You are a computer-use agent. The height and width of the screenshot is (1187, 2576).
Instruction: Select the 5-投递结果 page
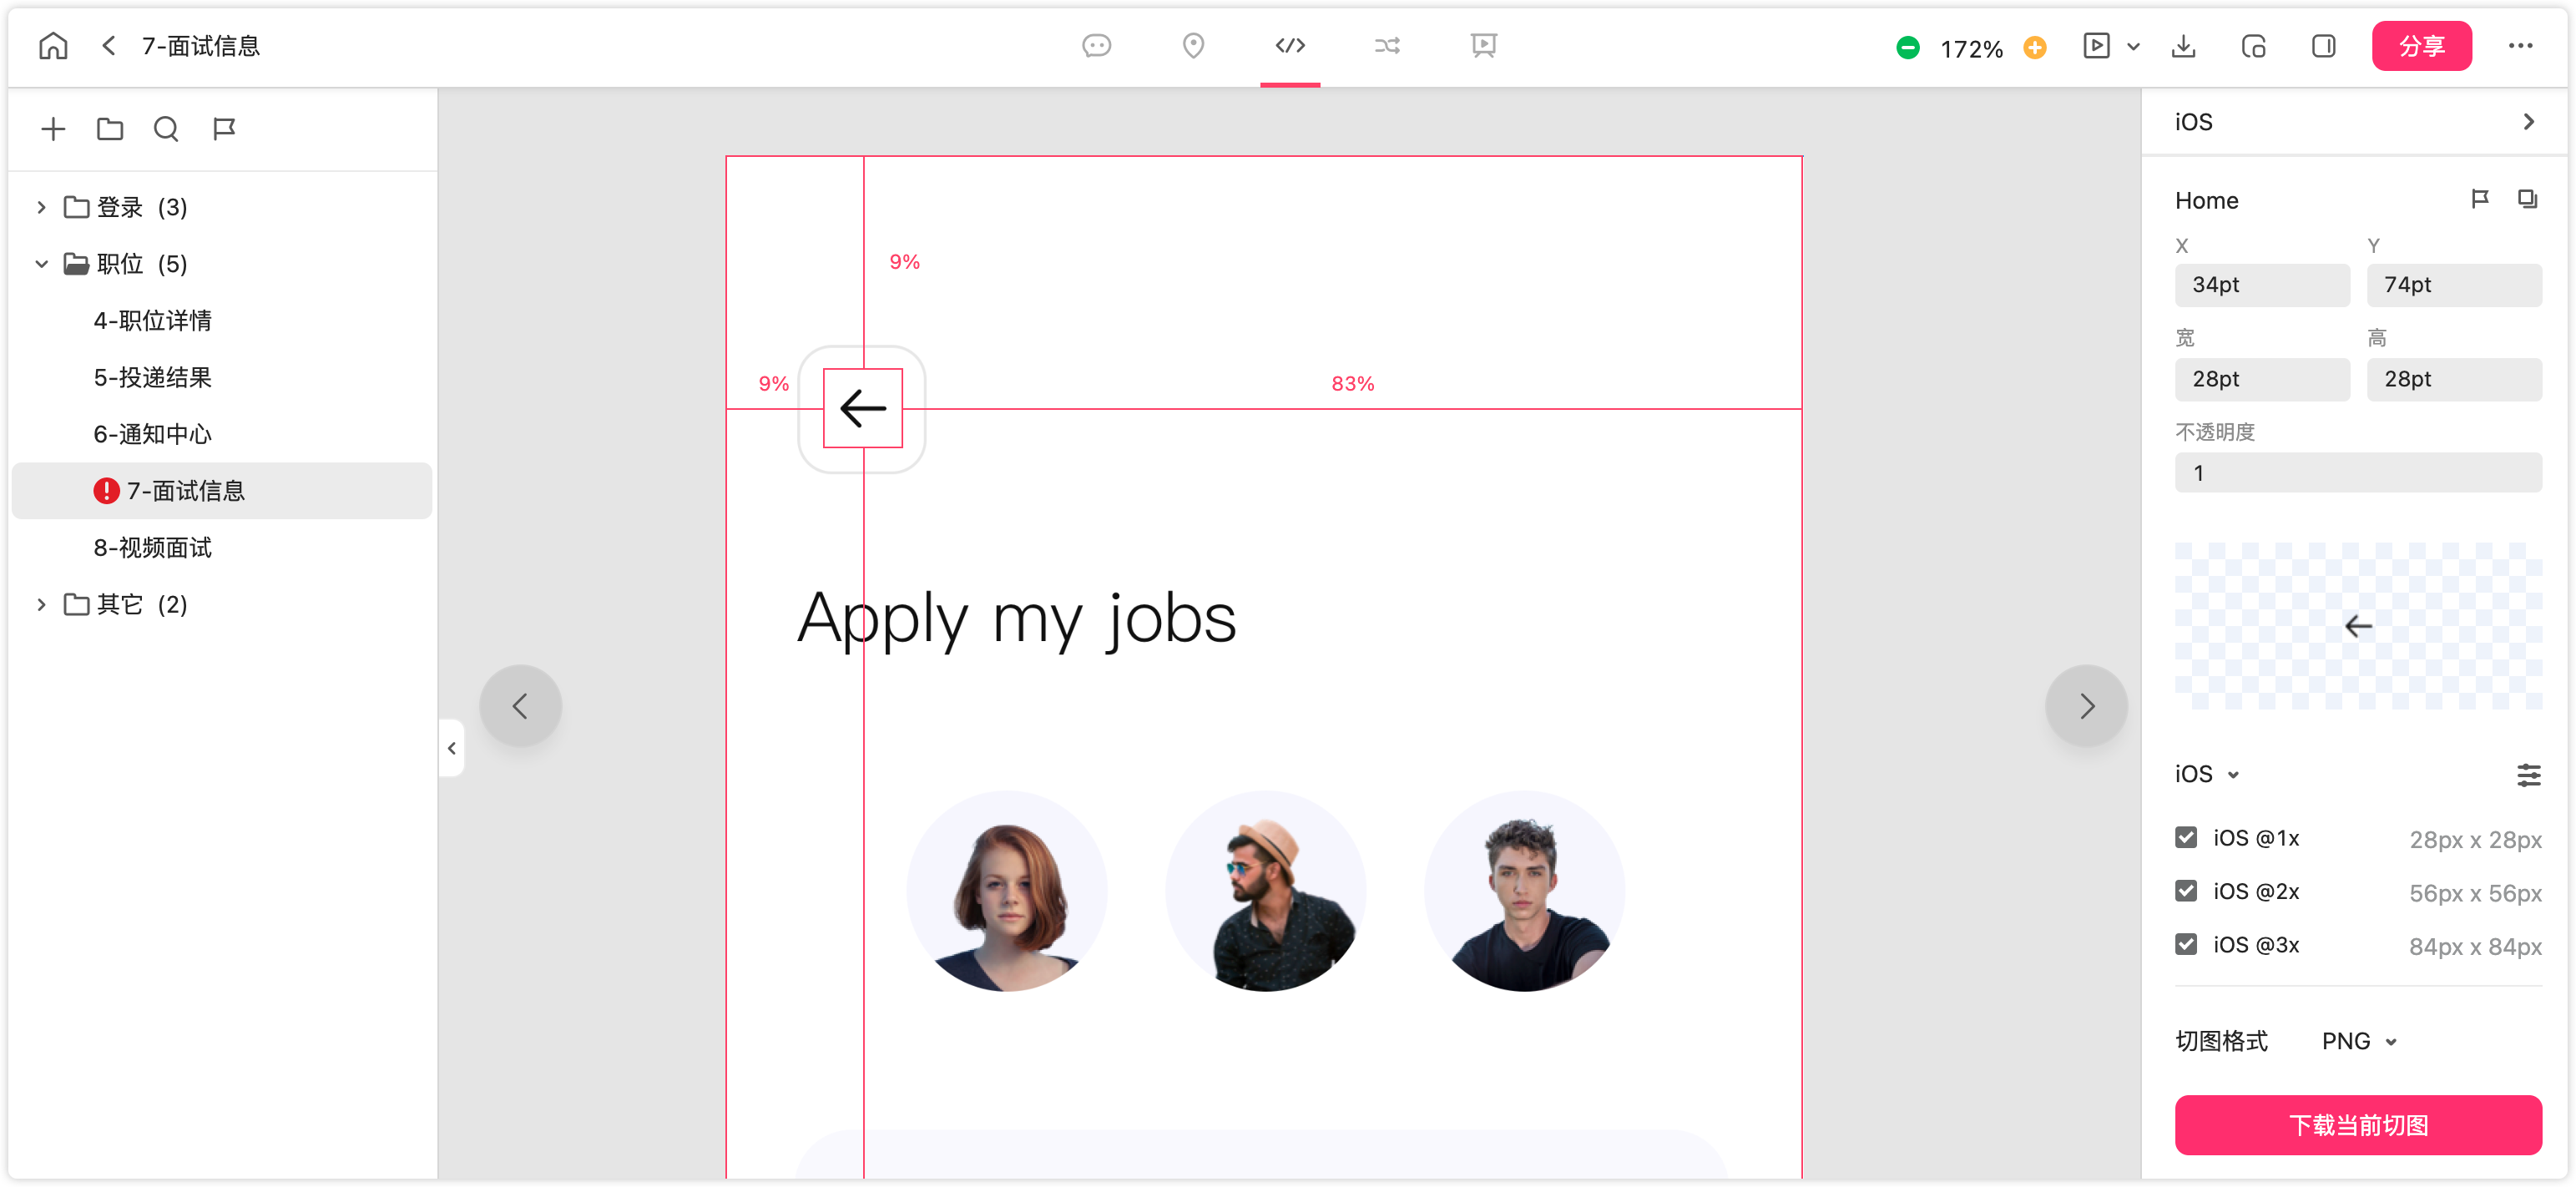[152, 377]
